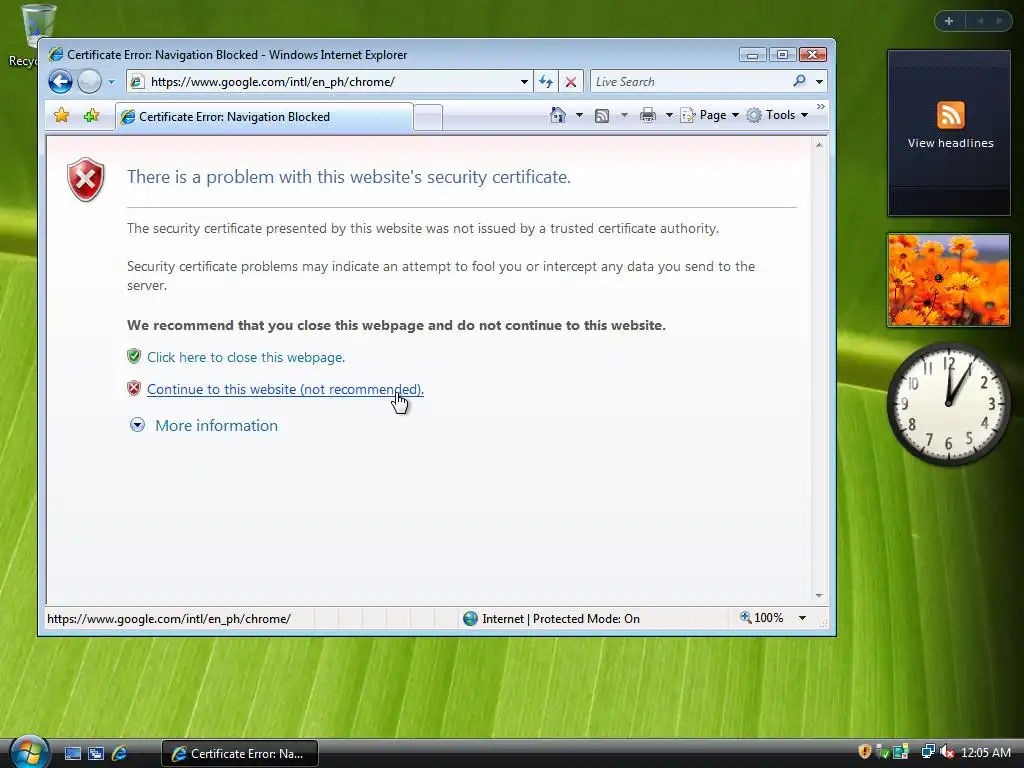The height and width of the screenshot is (768, 1024).
Task: Expand the Feeds dropdown arrow
Action: click(x=624, y=116)
